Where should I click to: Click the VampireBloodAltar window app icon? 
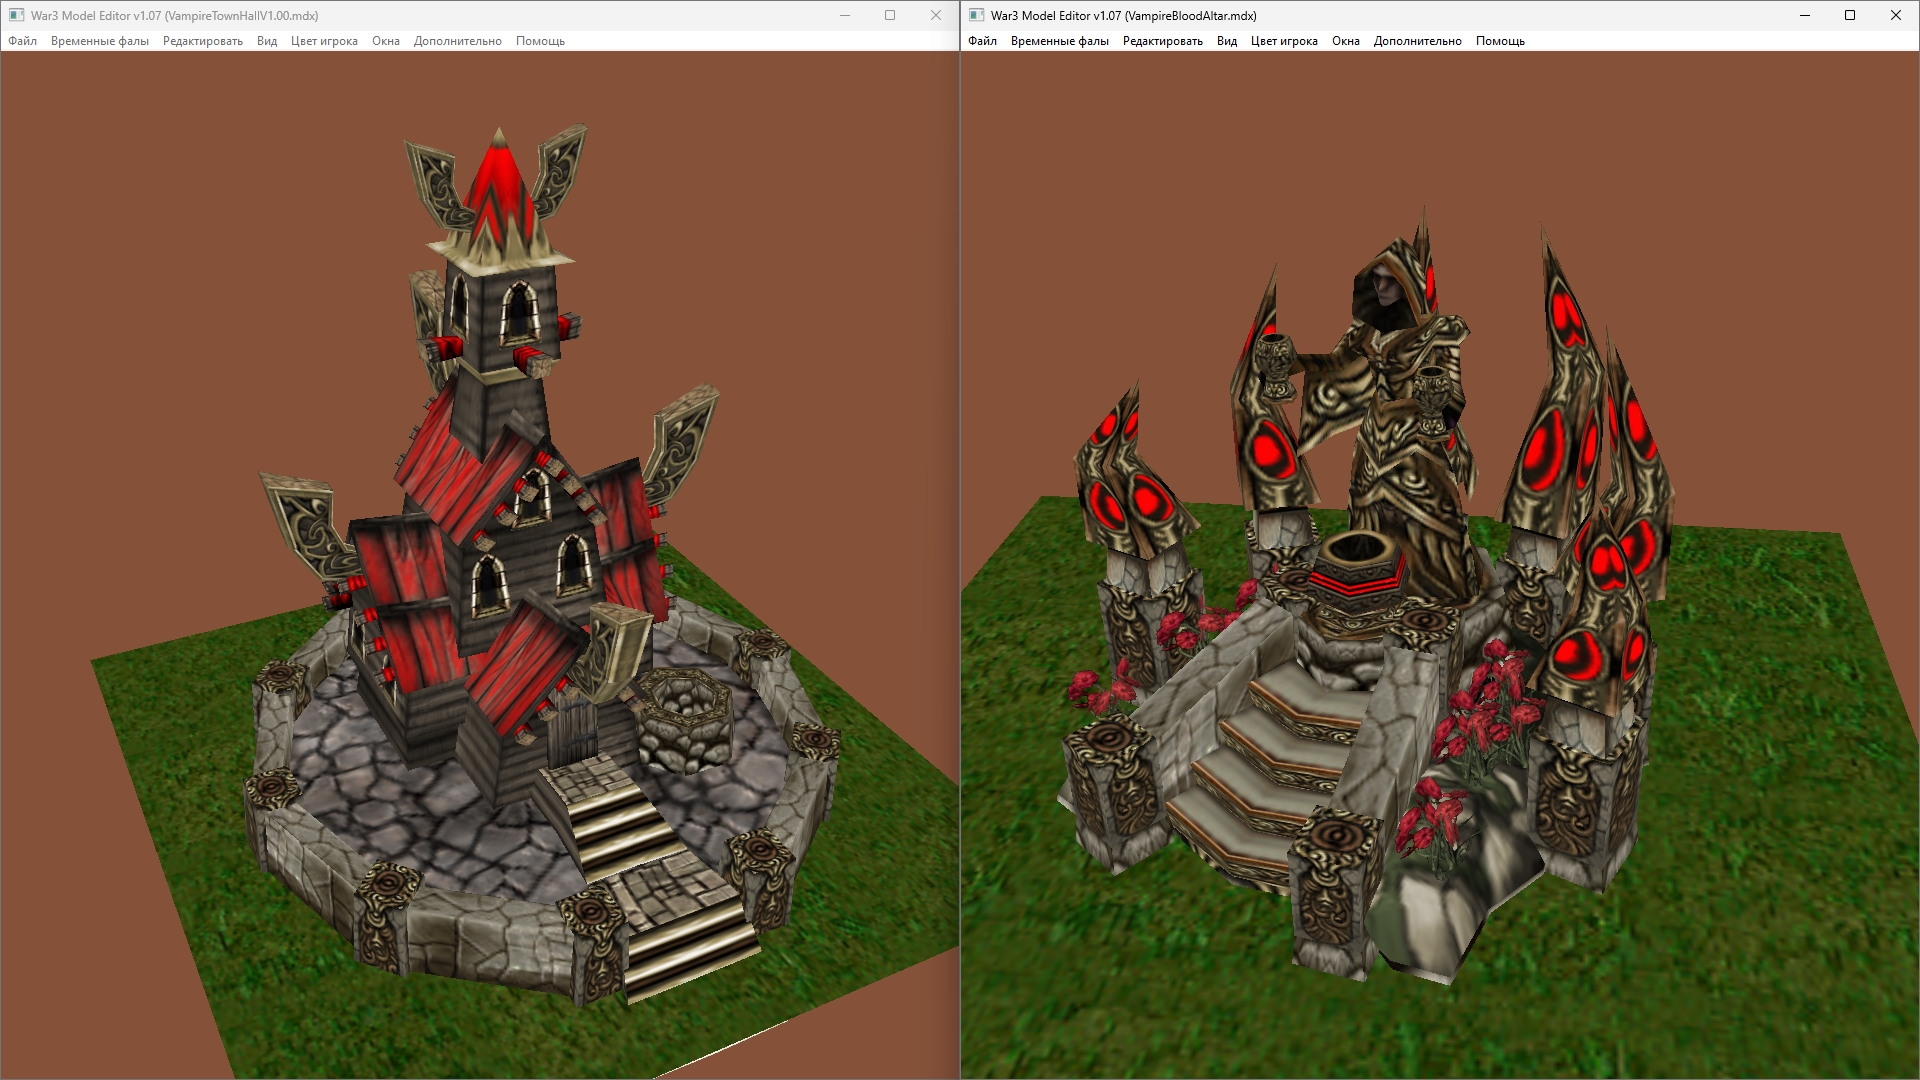976,15
